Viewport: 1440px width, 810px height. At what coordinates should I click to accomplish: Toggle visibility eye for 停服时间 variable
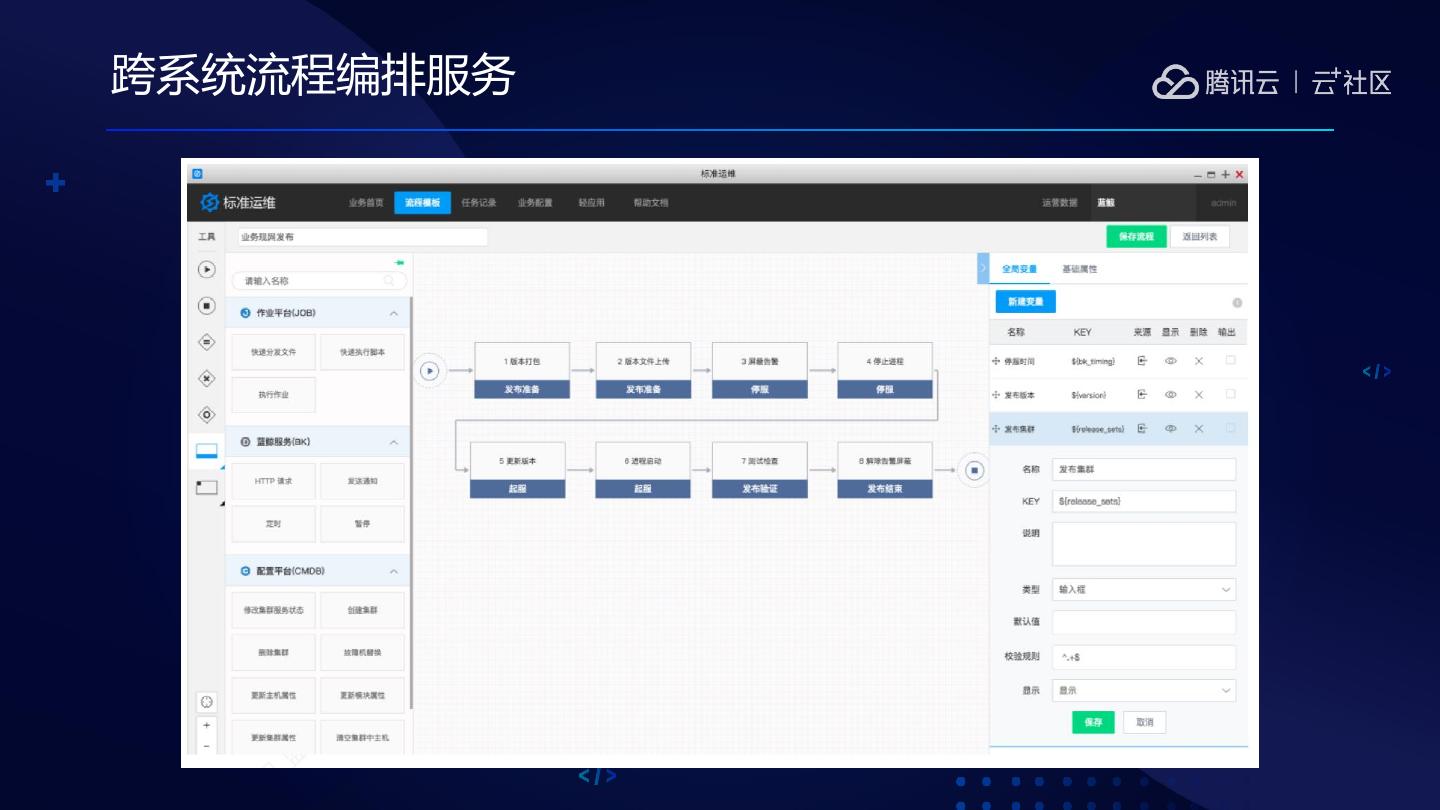[x=1170, y=361]
